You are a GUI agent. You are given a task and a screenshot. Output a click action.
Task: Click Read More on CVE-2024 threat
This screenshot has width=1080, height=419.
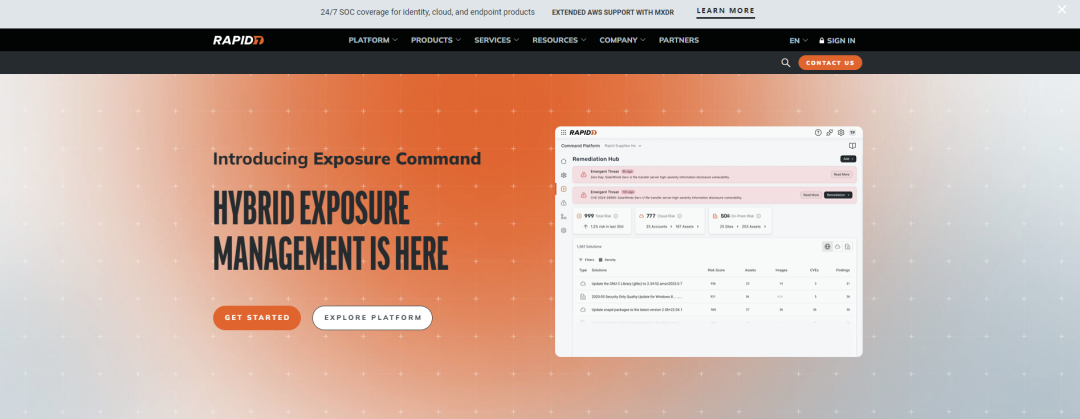[811, 195]
